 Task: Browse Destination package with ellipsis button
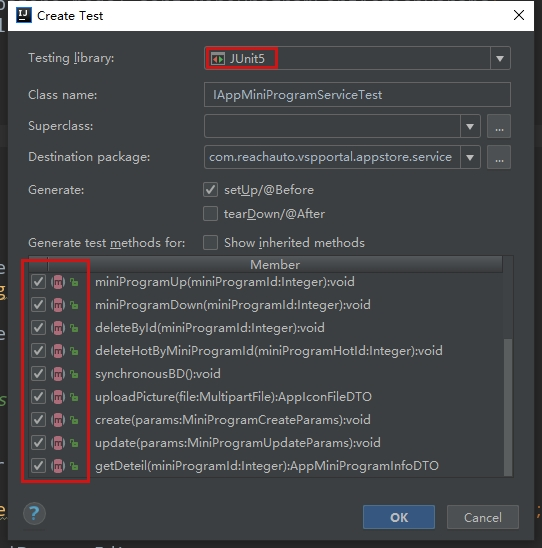coord(499,157)
